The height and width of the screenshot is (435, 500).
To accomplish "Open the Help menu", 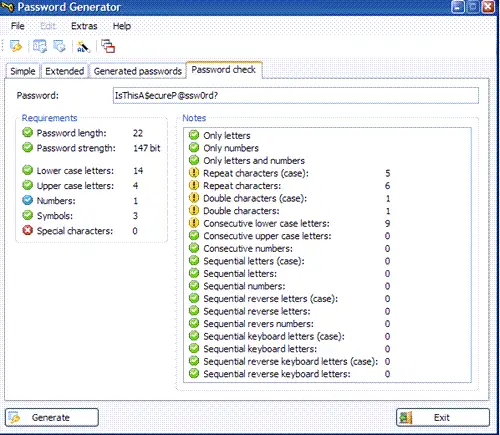I will point(122,26).
